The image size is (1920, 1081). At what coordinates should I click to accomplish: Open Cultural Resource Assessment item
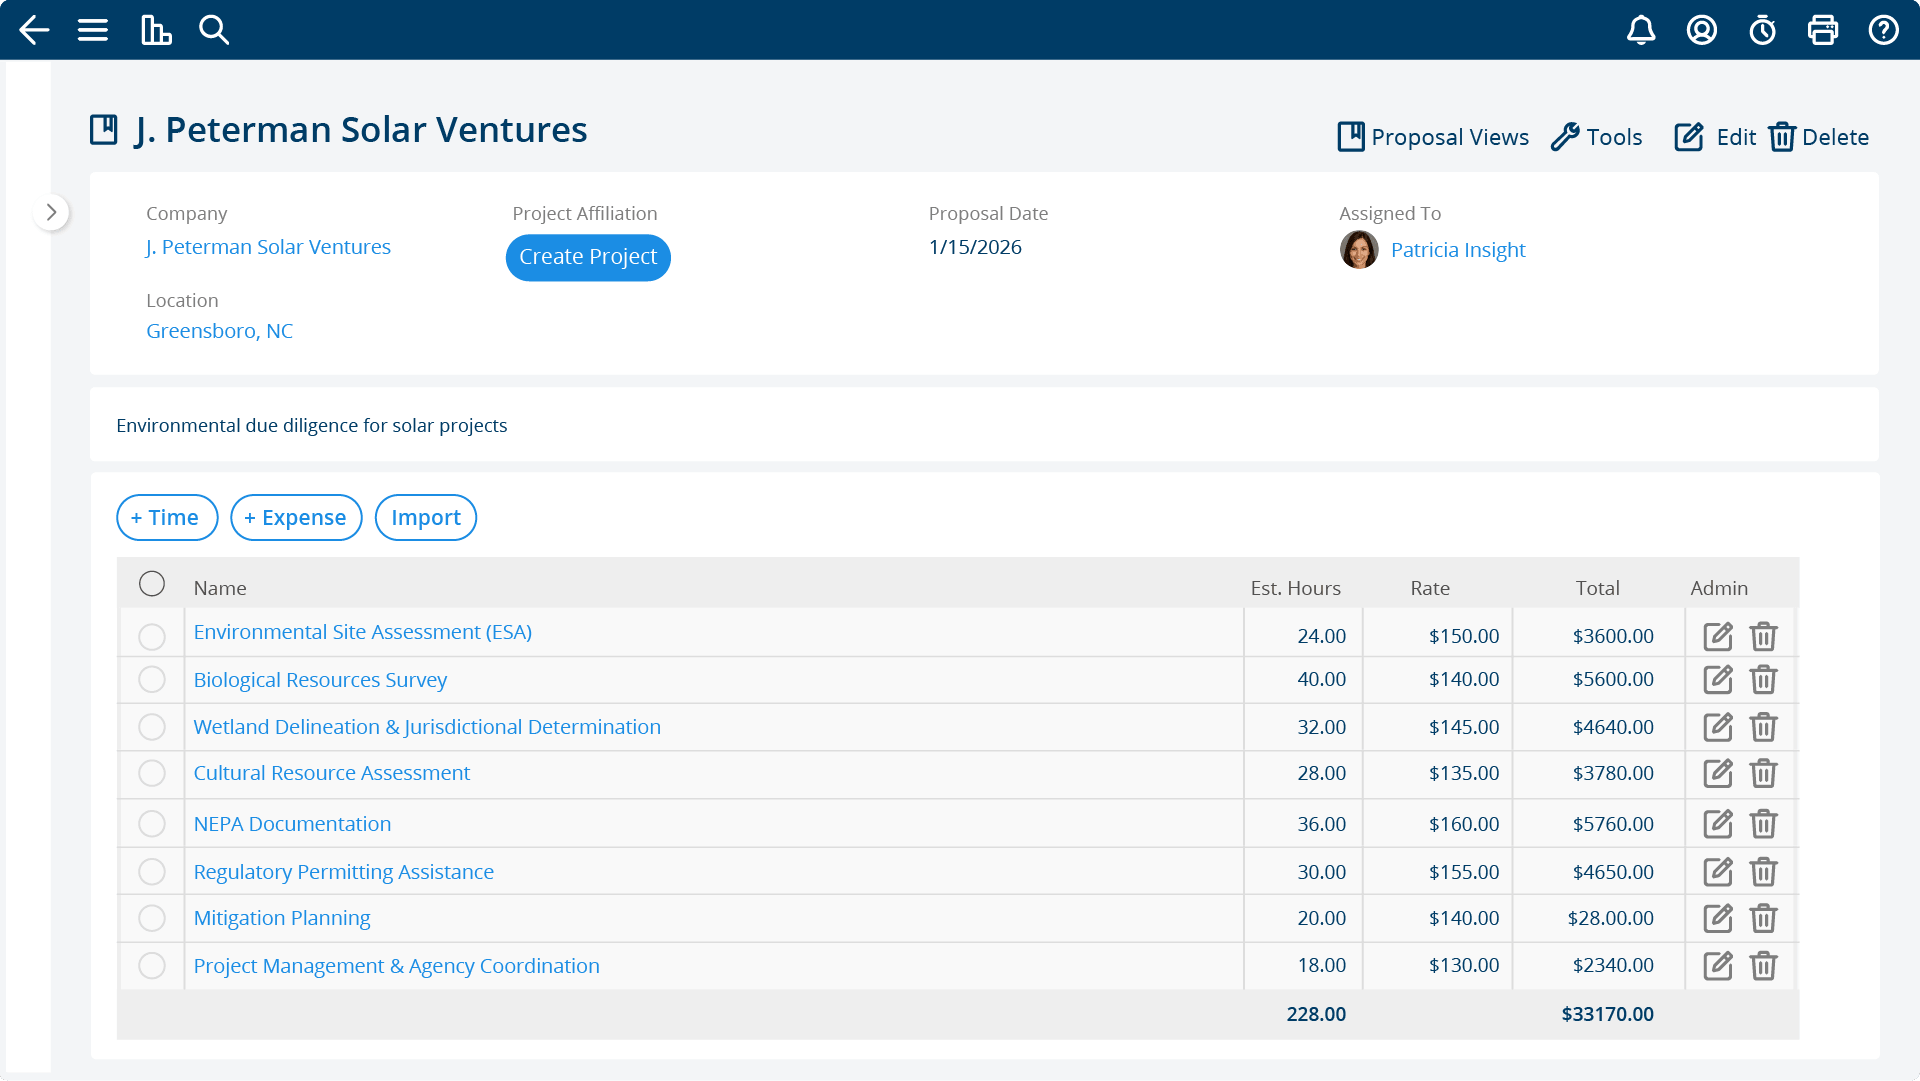pos(332,773)
